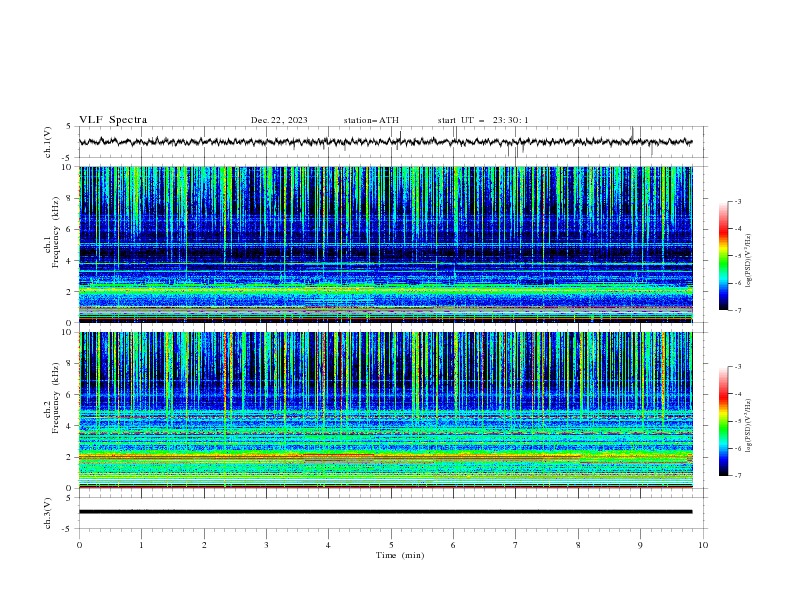Click time axis tick label "4"
Viewport: 792px width, 612px height.
[x=328, y=545]
